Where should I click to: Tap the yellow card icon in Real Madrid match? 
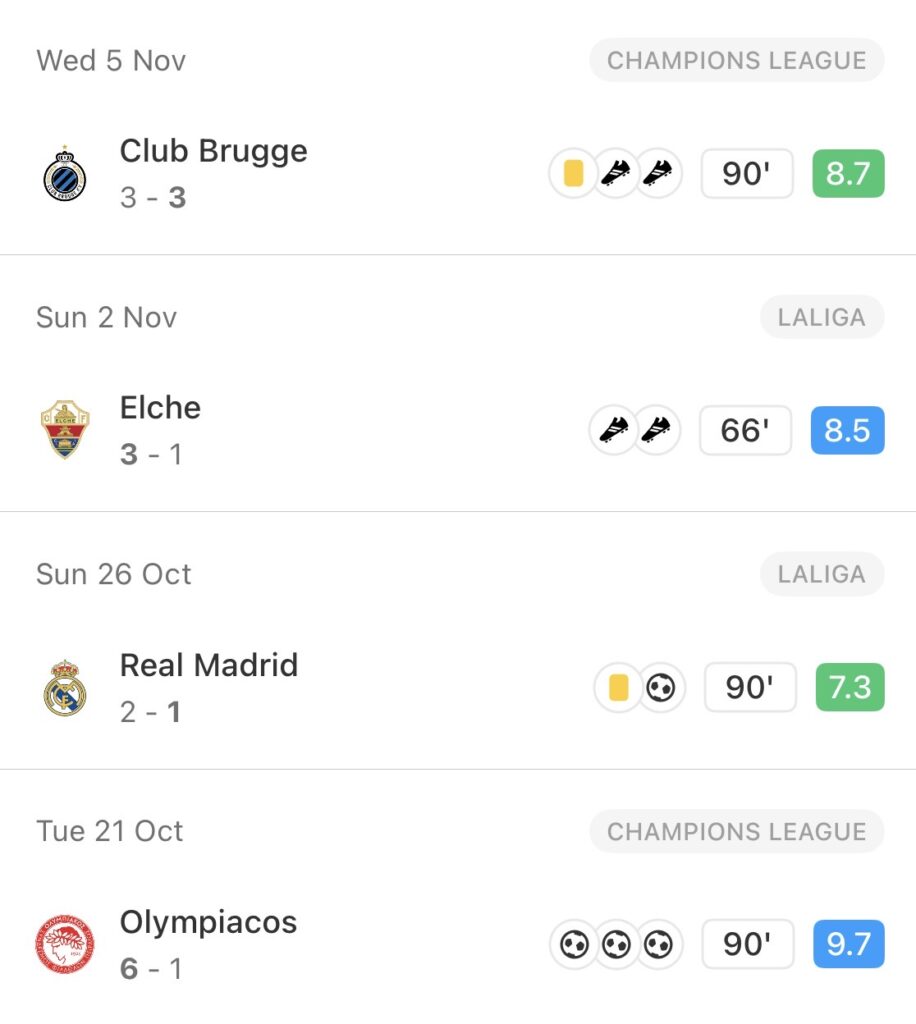click(618, 688)
